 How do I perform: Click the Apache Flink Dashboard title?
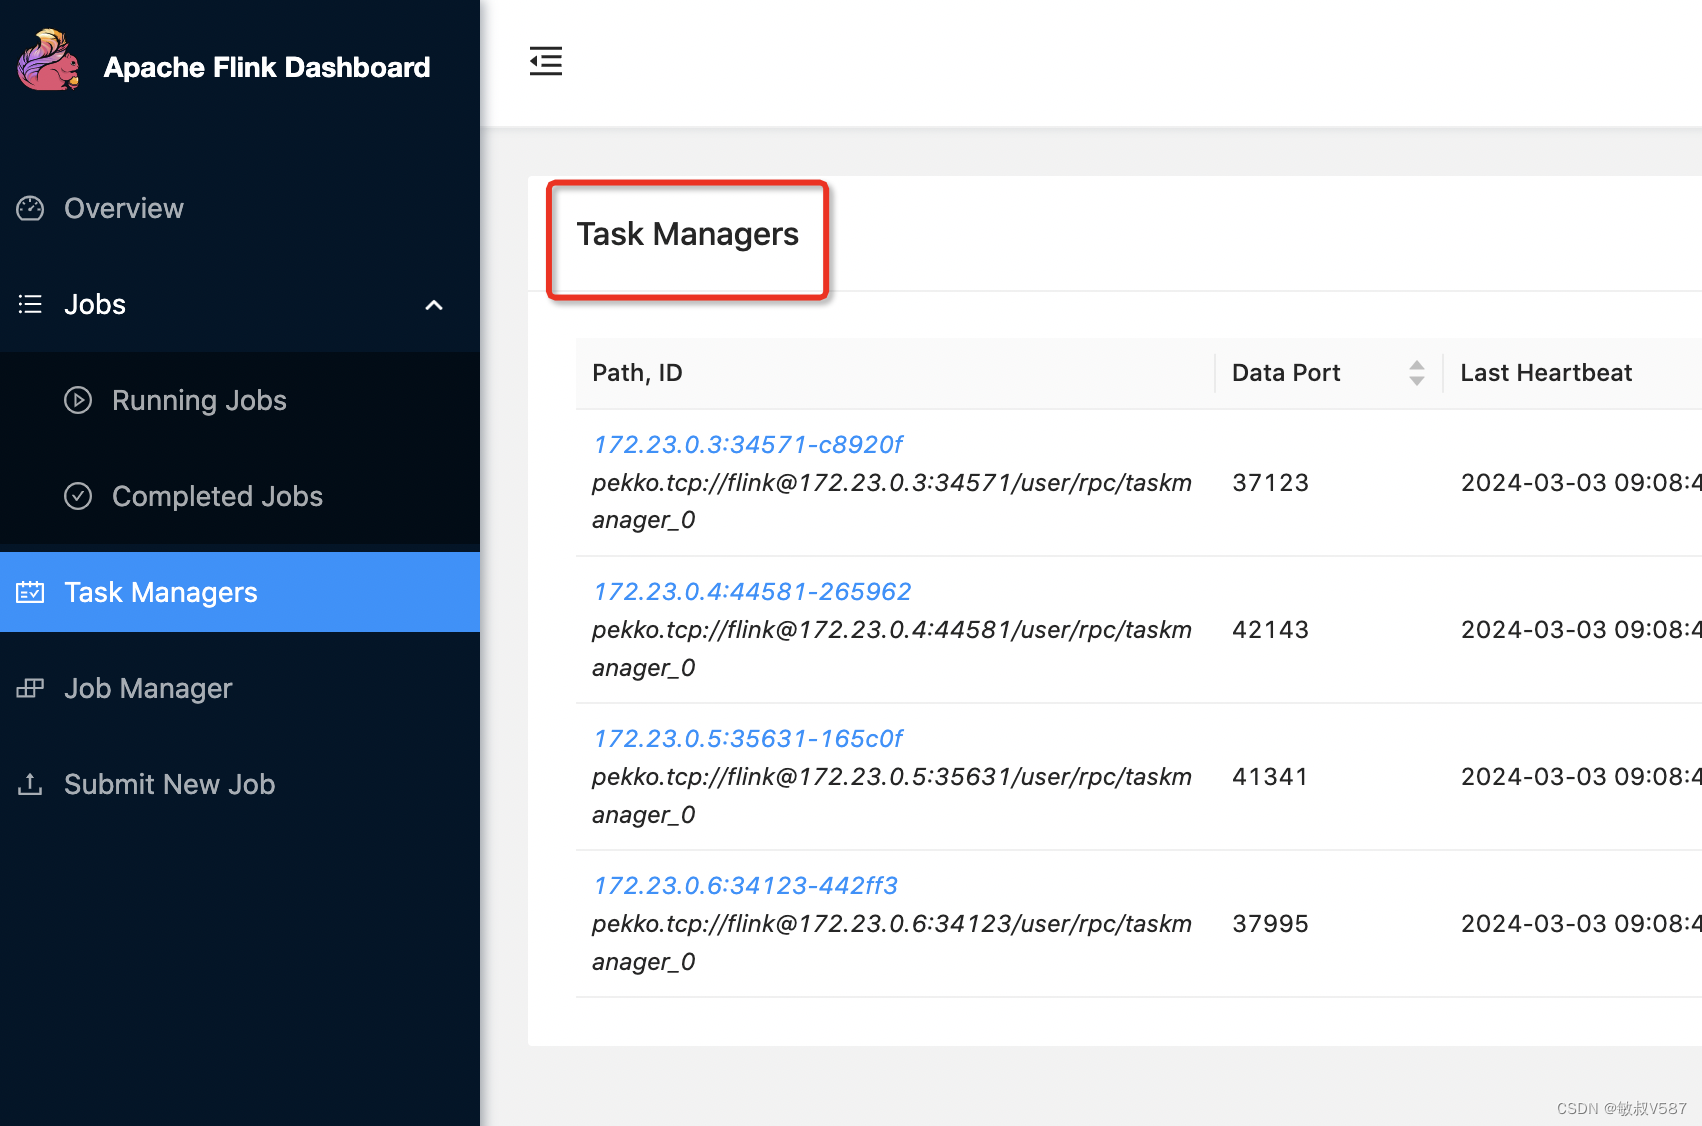(x=267, y=67)
